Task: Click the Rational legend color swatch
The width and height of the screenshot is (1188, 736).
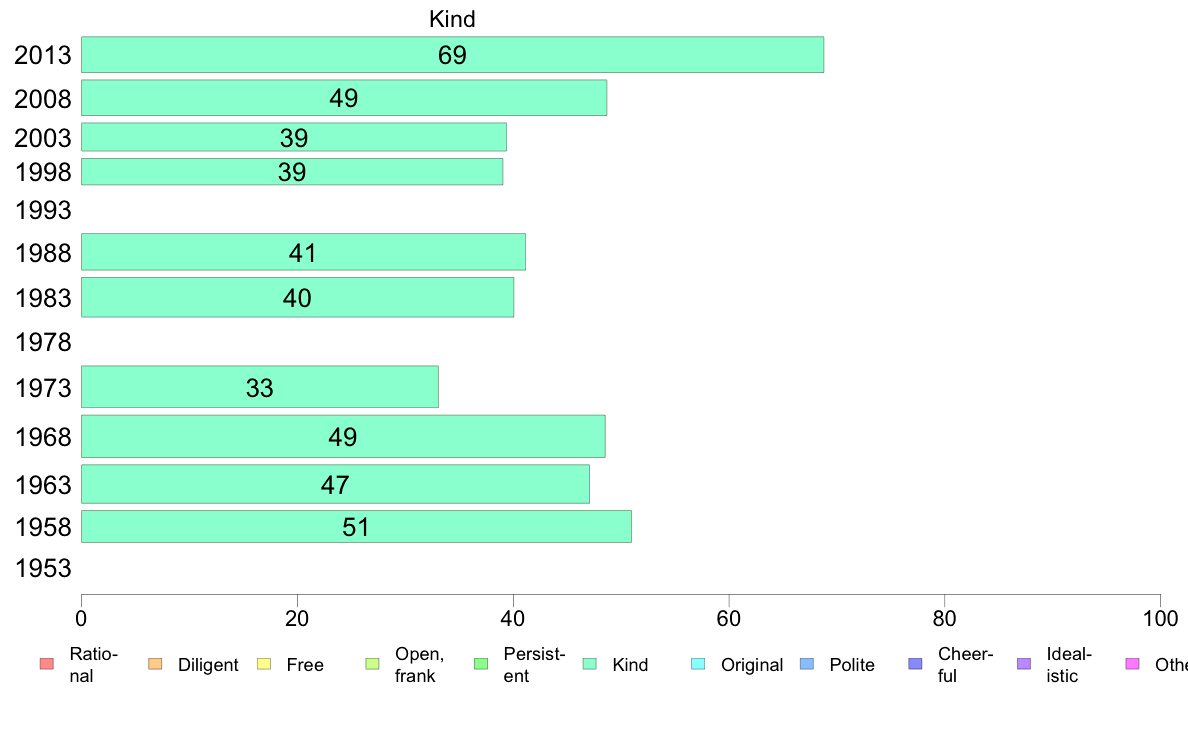Action: [x=47, y=664]
